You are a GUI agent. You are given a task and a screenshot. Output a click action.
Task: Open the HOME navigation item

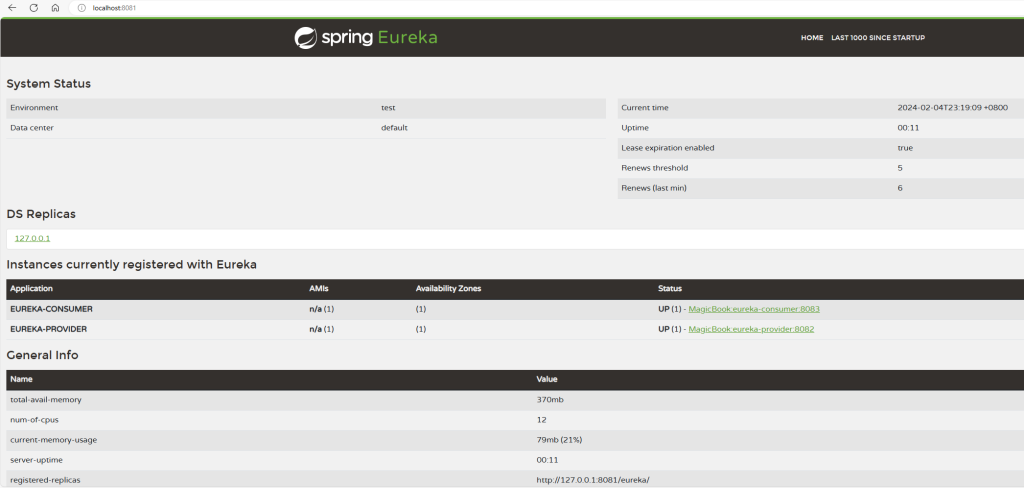pyautogui.click(x=812, y=38)
